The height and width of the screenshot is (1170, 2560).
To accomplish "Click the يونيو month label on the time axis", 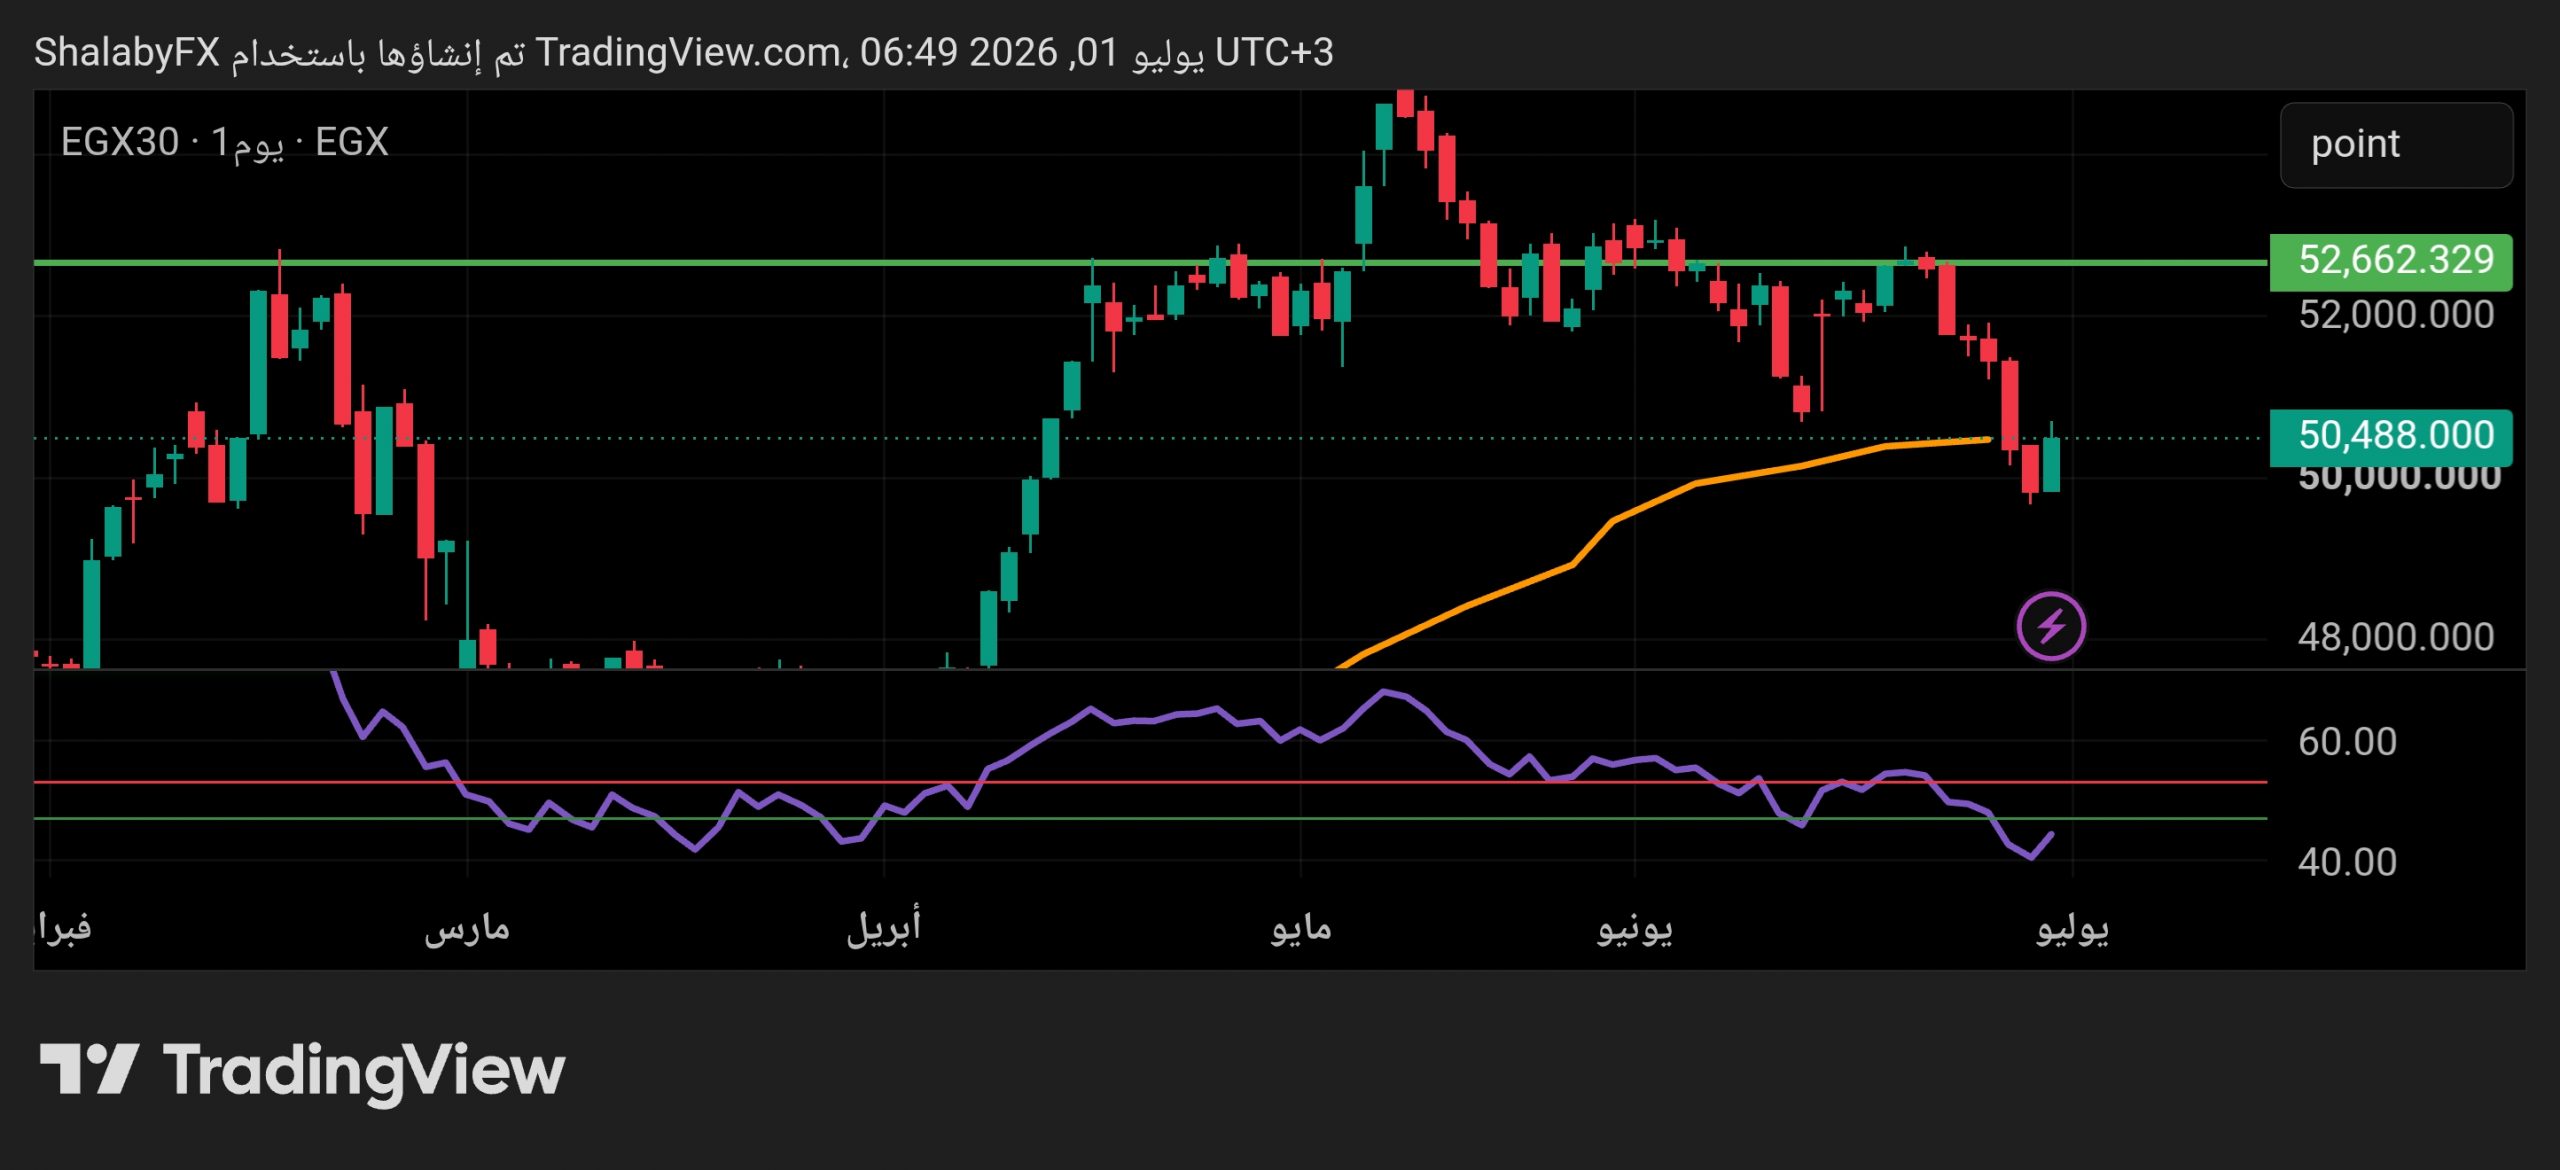I will tap(1635, 930).
